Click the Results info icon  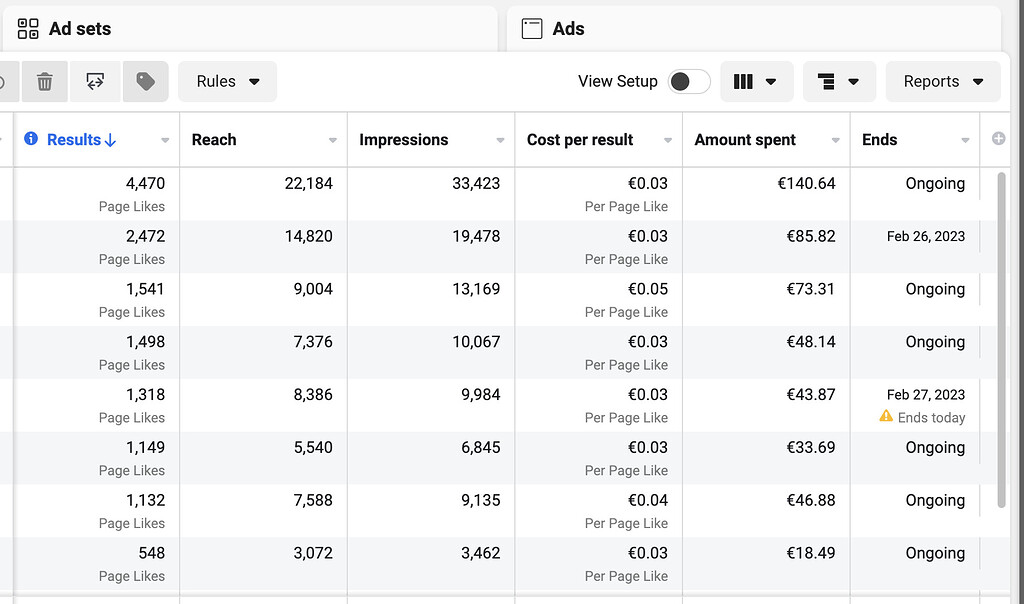click(31, 138)
